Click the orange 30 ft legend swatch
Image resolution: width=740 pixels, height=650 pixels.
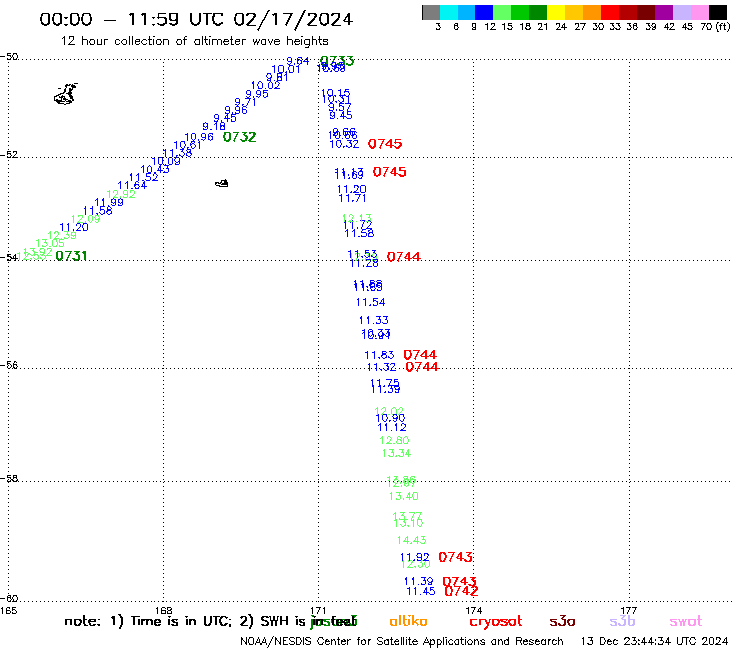pos(592,12)
